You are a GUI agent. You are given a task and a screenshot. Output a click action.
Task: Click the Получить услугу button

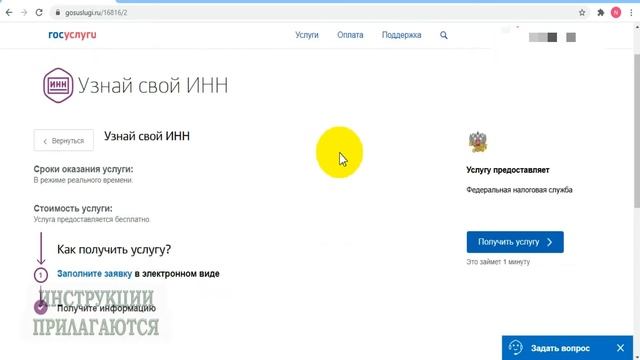(x=515, y=242)
